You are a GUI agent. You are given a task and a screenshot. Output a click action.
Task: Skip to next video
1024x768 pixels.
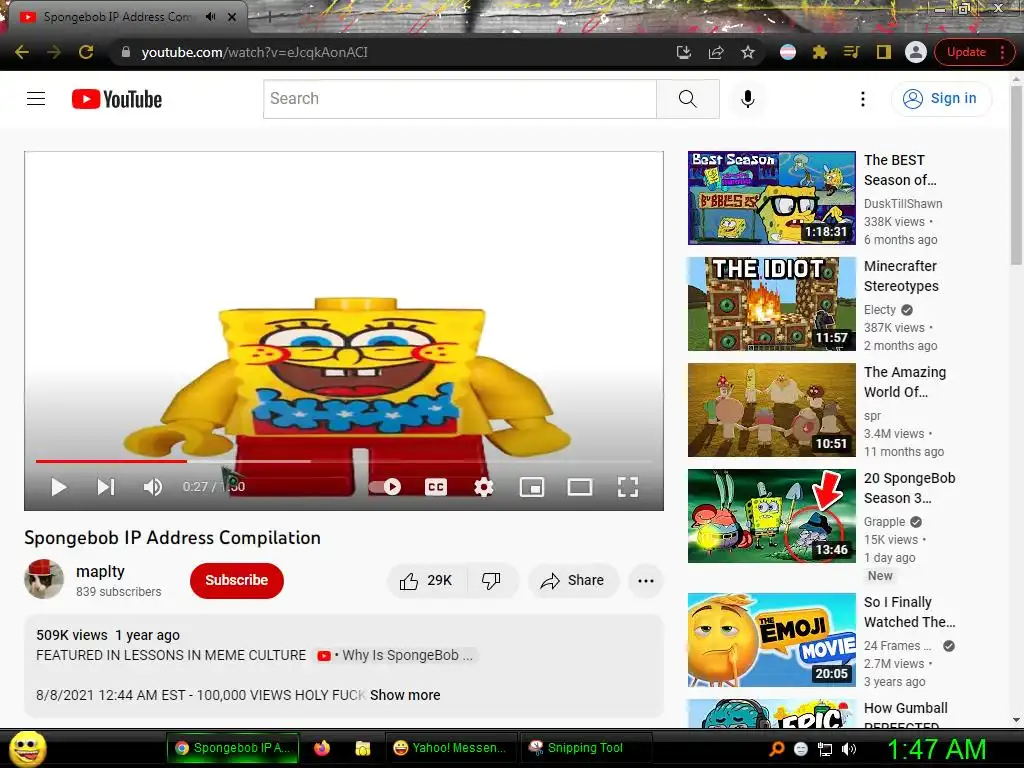106,487
